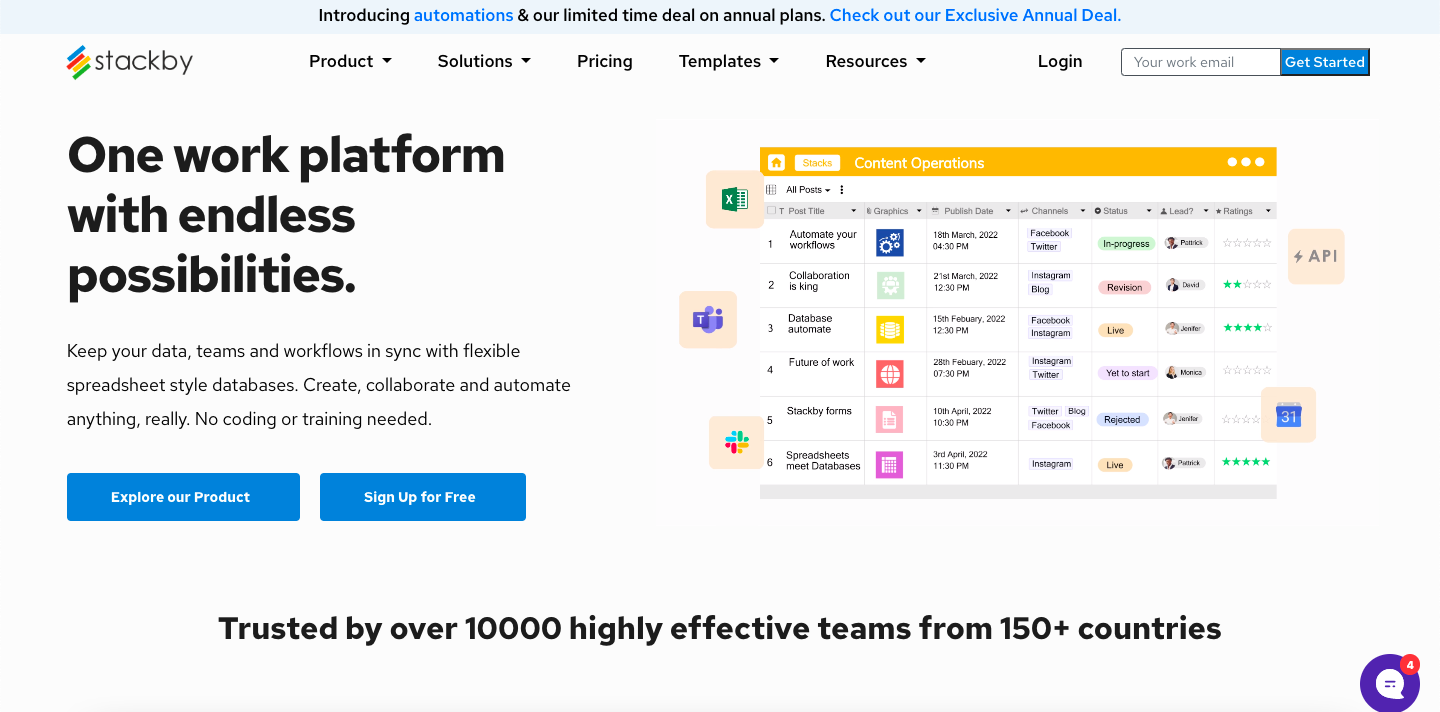Click the Revision status tag
The height and width of the screenshot is (712, 1440).
click(x=1124, y=287)
